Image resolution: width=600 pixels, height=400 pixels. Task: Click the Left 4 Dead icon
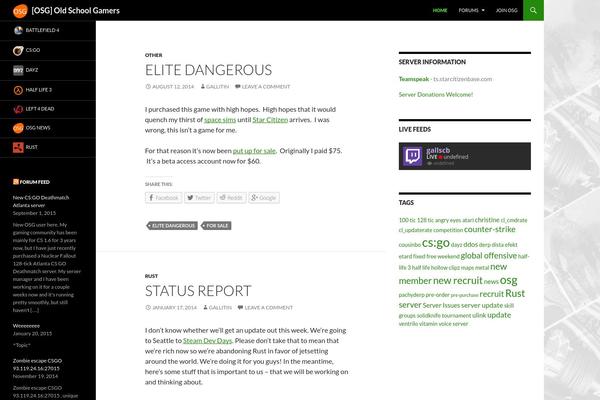18,109
